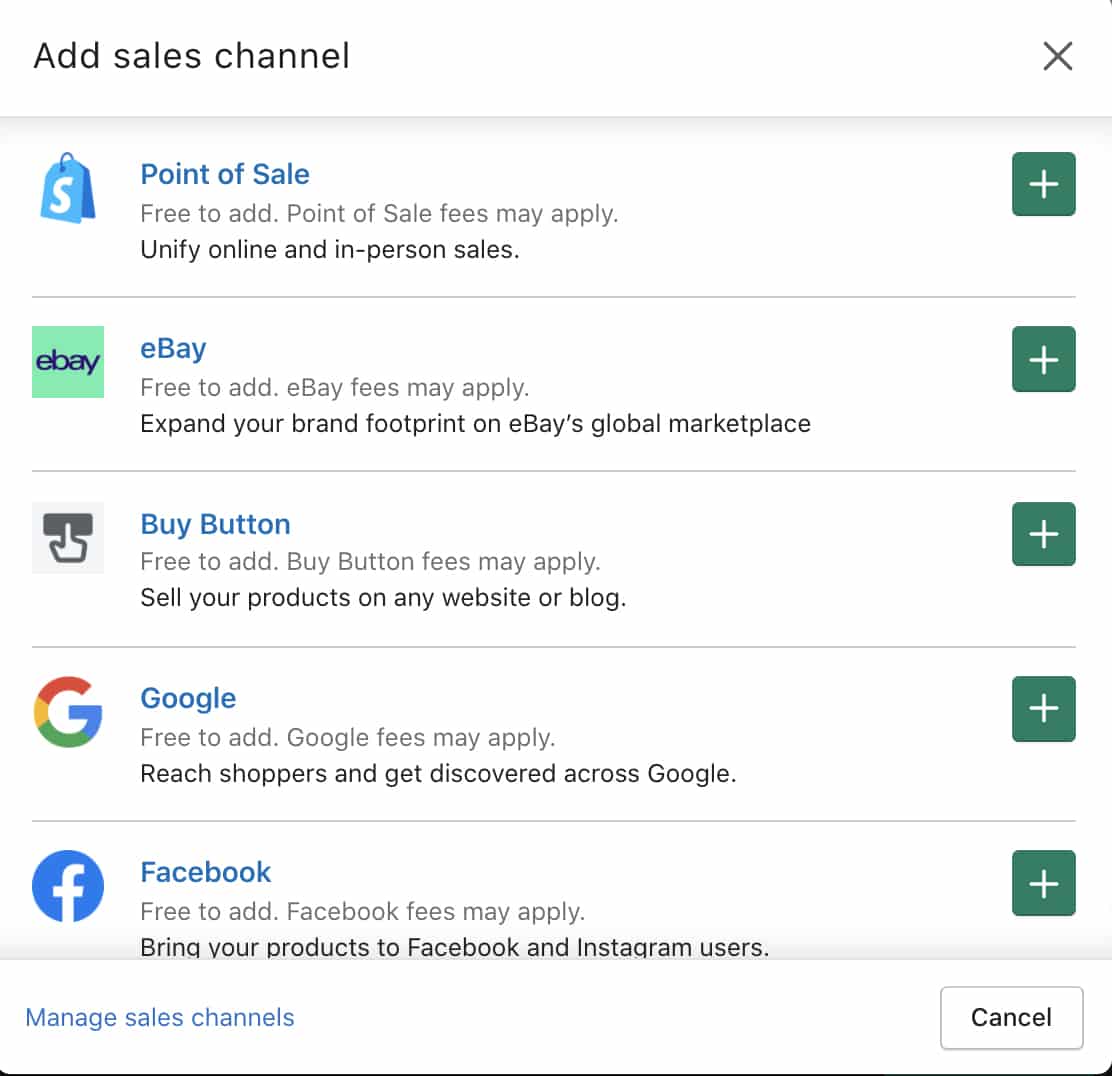Screen dimensions: 1112x1076
Task: Close the Add sales channel dialog
Action: coord(1057,56)
